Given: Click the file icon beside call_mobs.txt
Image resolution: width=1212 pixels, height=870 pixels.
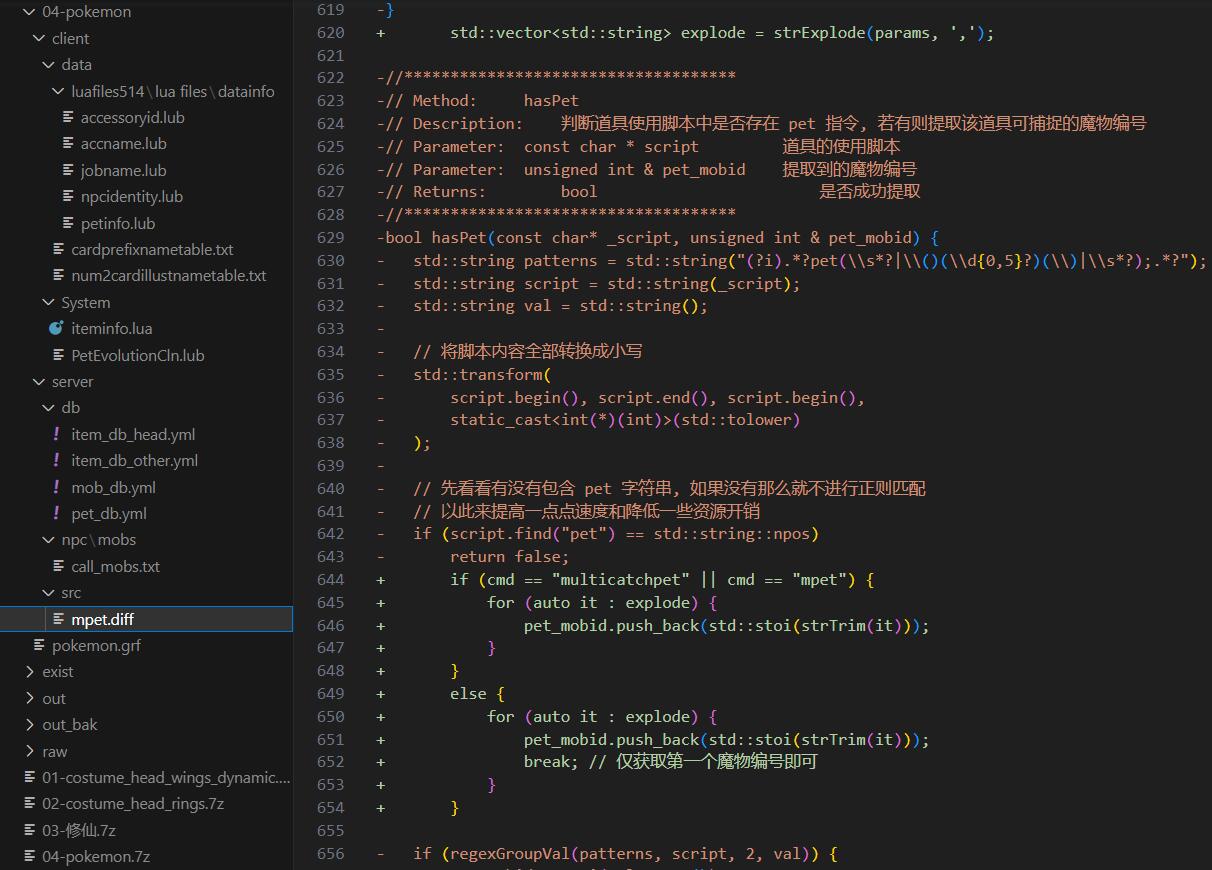Looking at the screenshot, I should point(59,566).
